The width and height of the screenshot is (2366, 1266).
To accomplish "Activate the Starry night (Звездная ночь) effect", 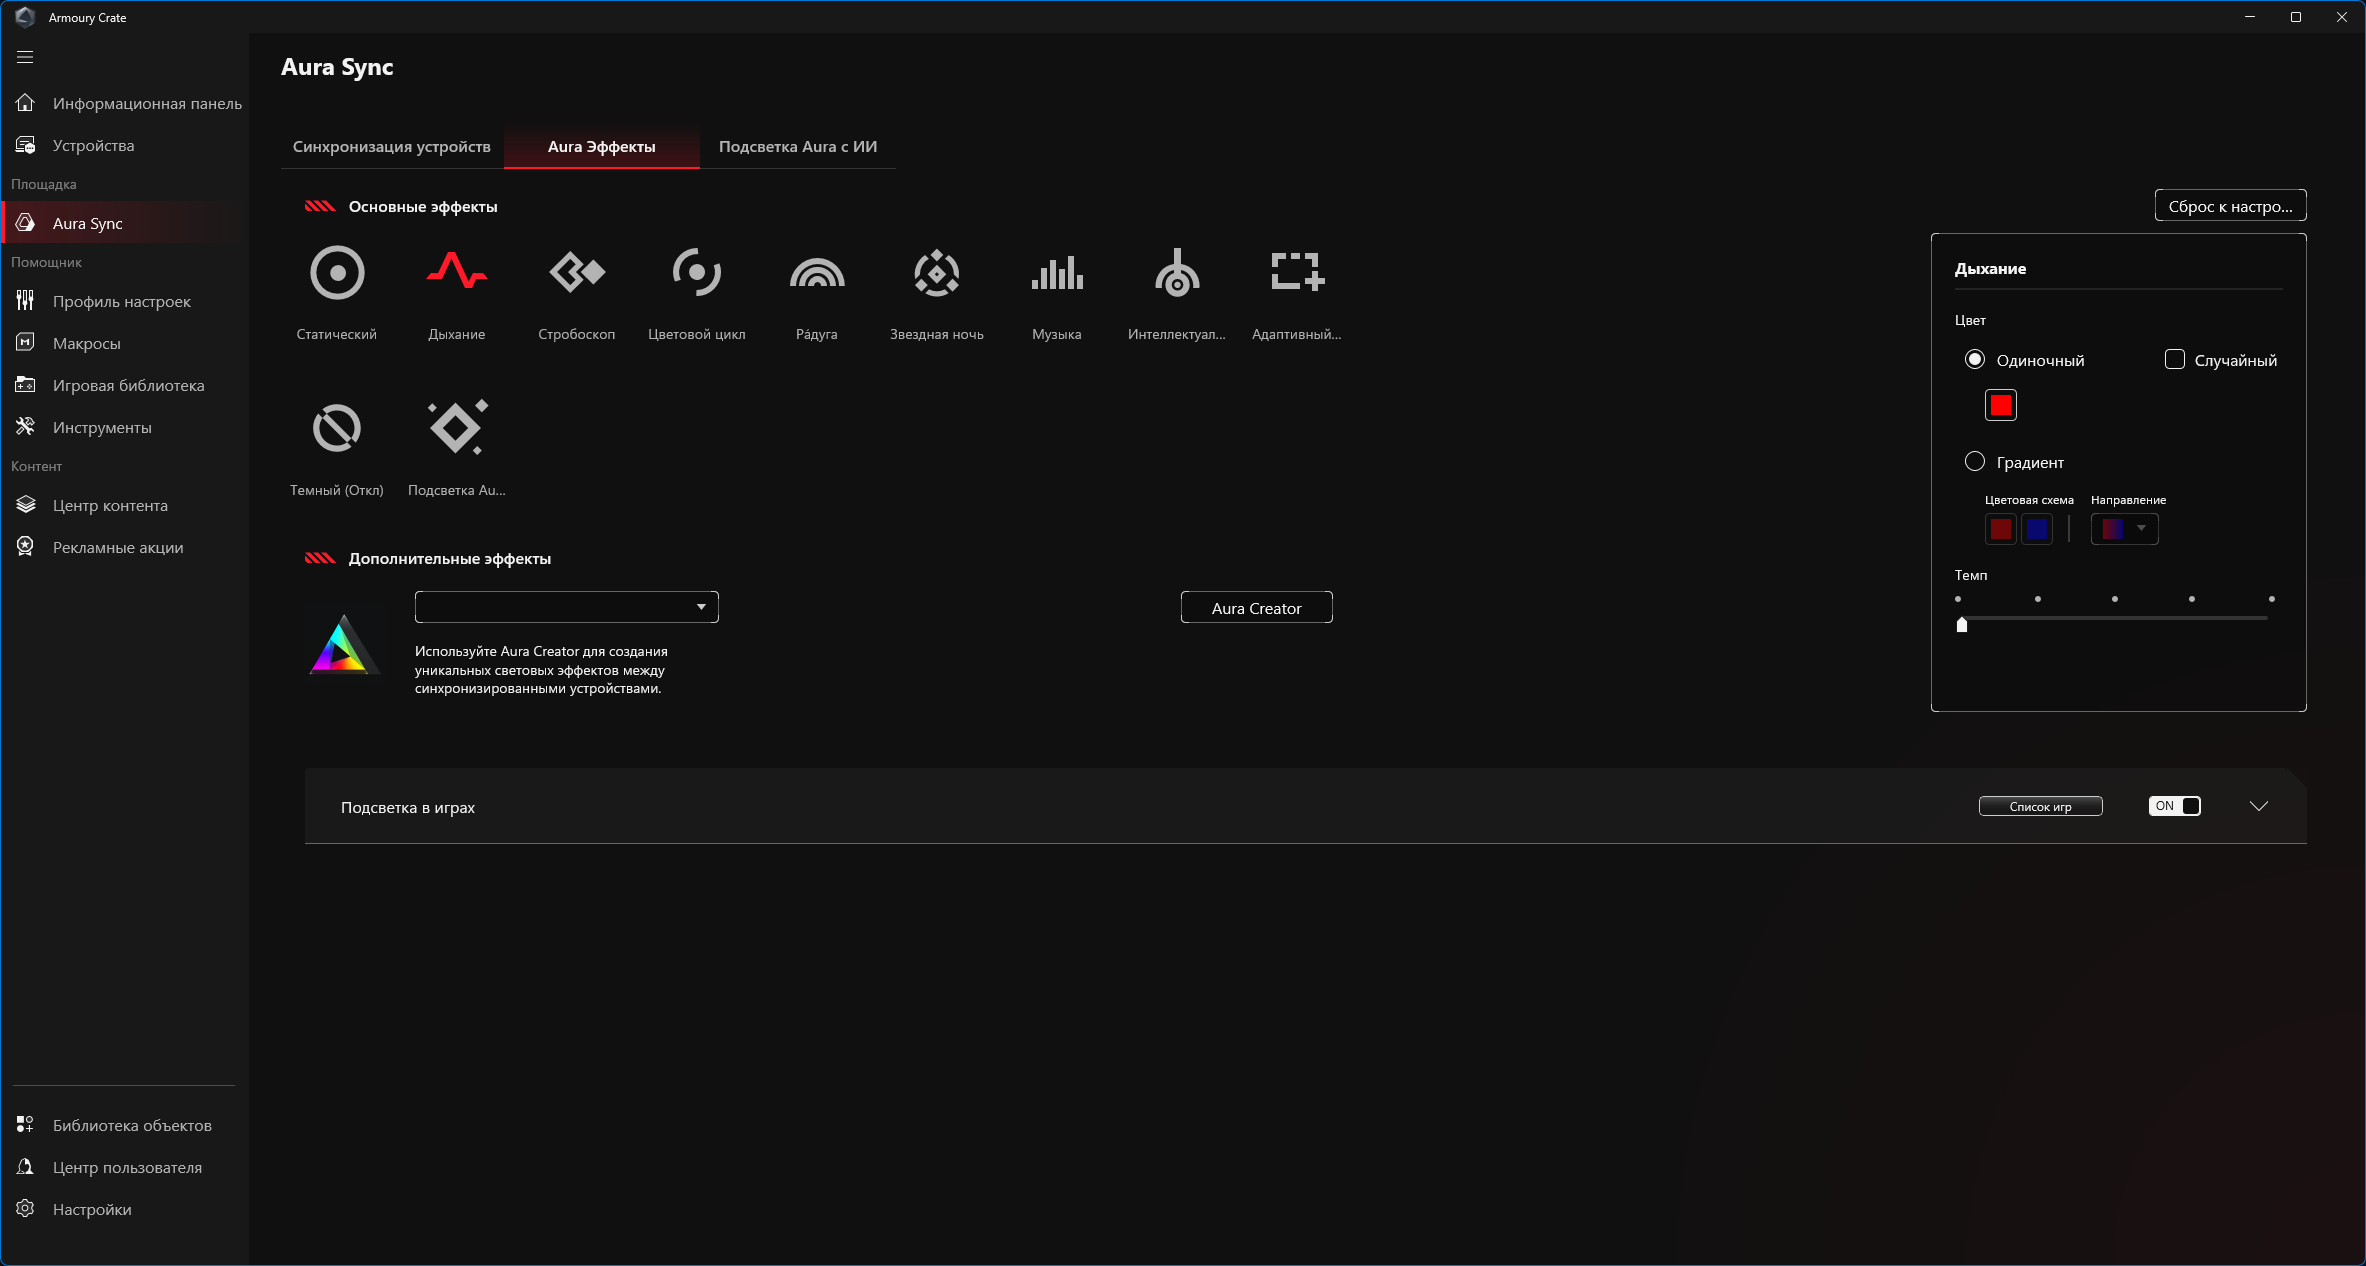I will click(937, 272).
